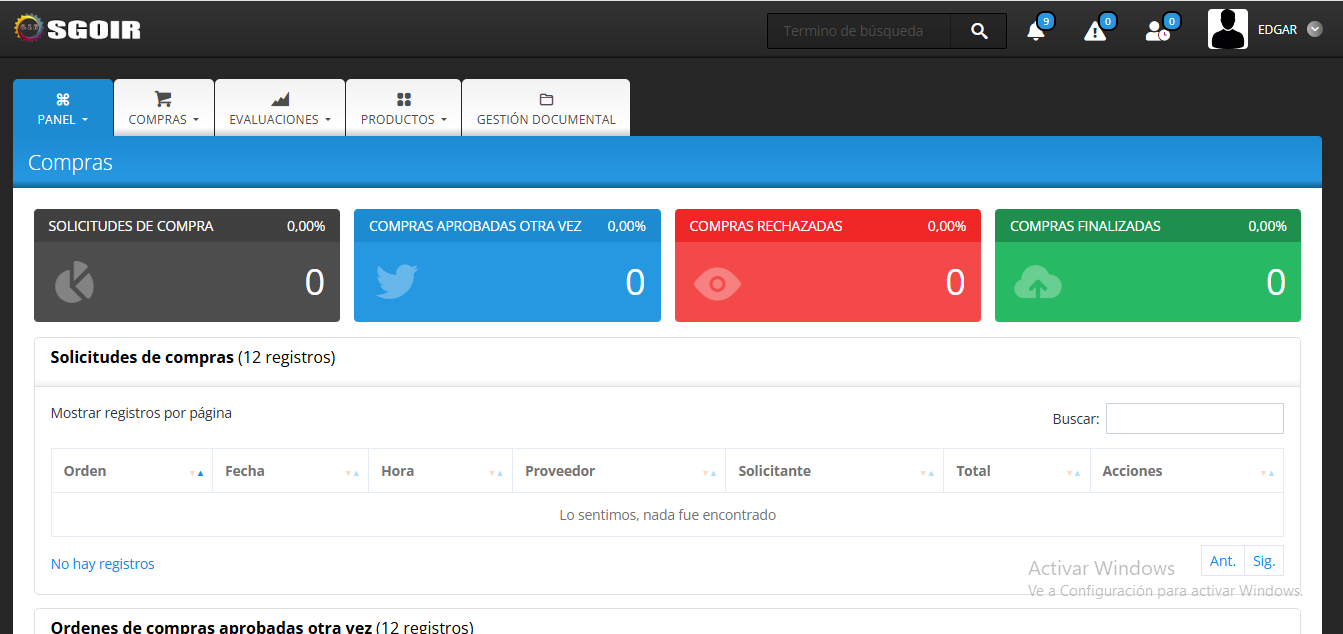Click the cloud upload icon in Compras Finalizadas
This screenshot has width=1343, height=634.
[1037, 284]
